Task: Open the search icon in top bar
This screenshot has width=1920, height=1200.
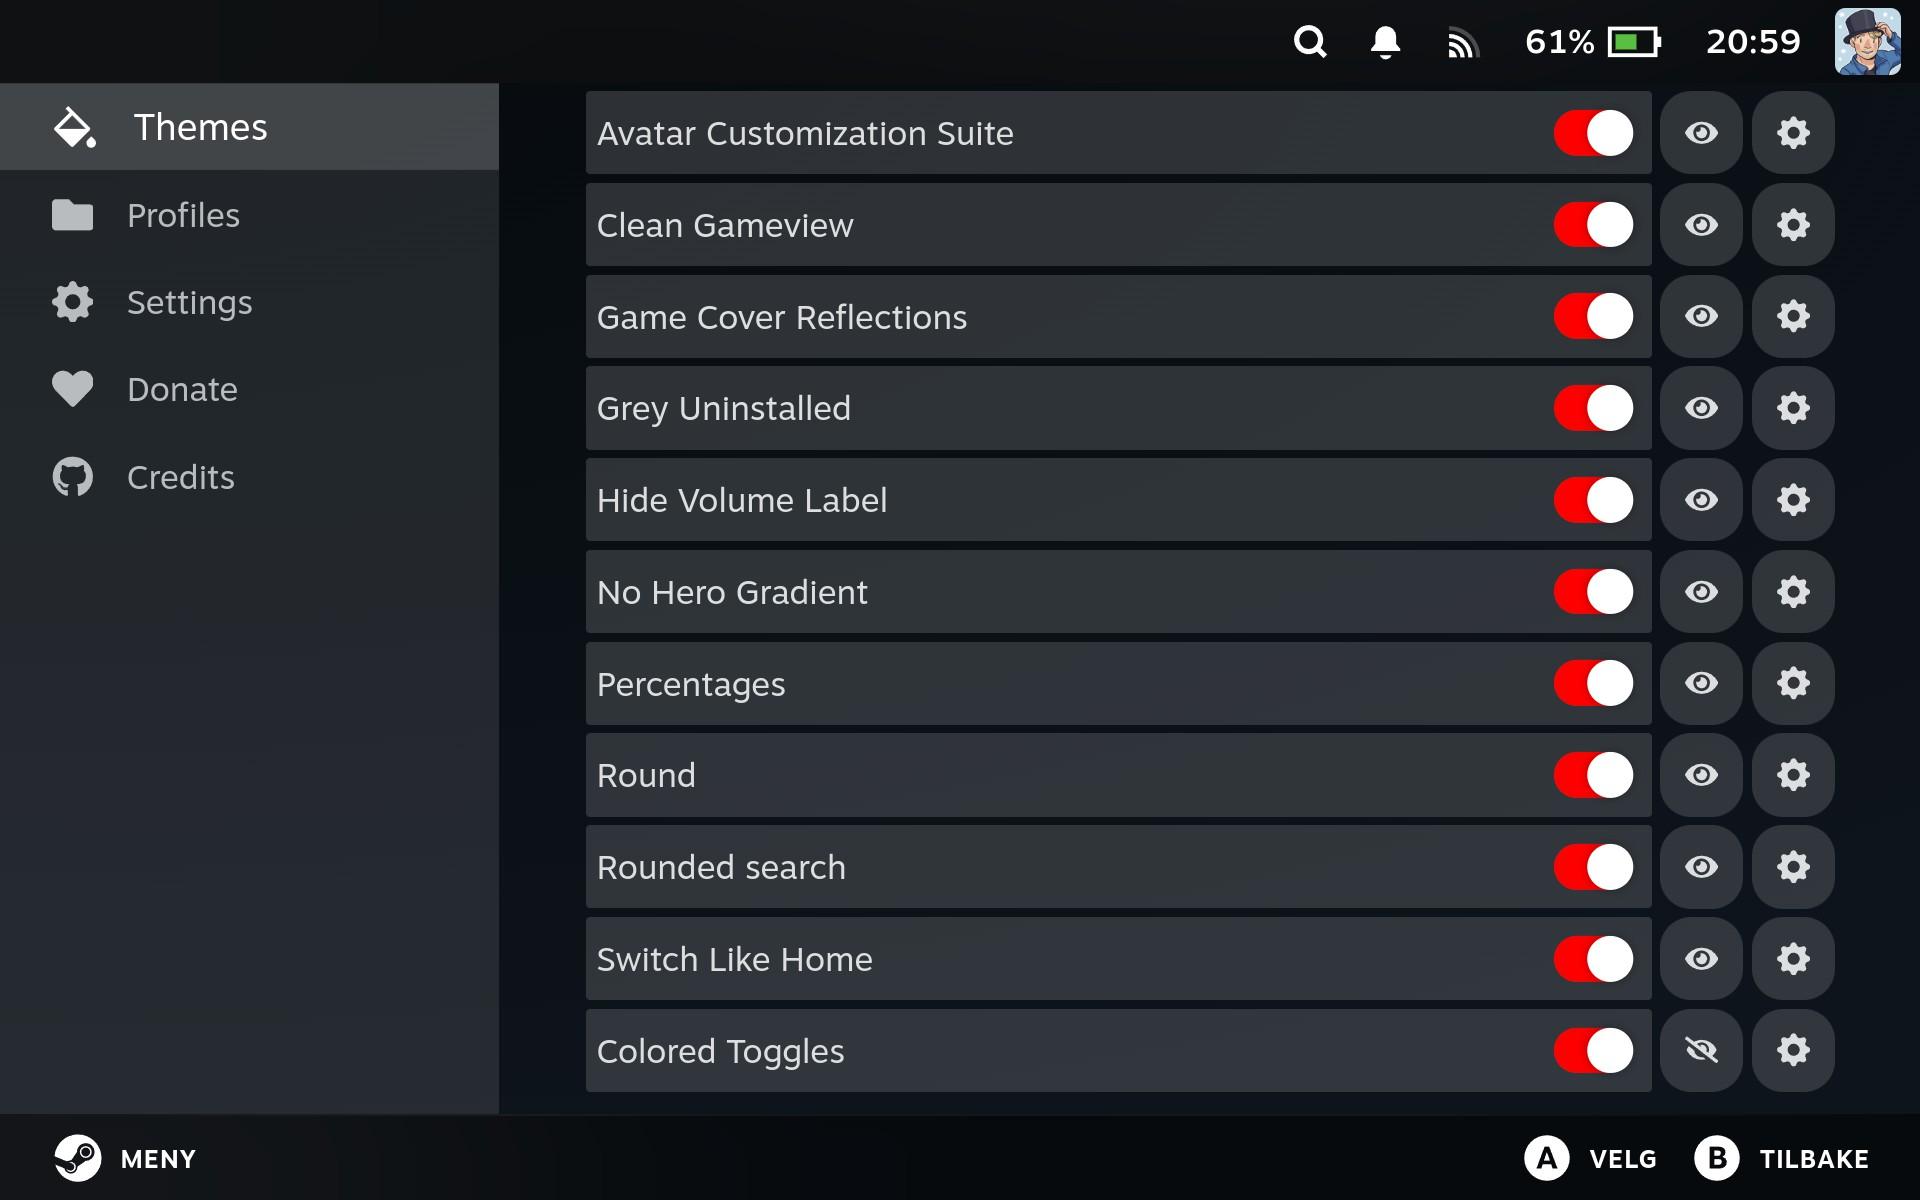Action: click(x=1309, y=42)
